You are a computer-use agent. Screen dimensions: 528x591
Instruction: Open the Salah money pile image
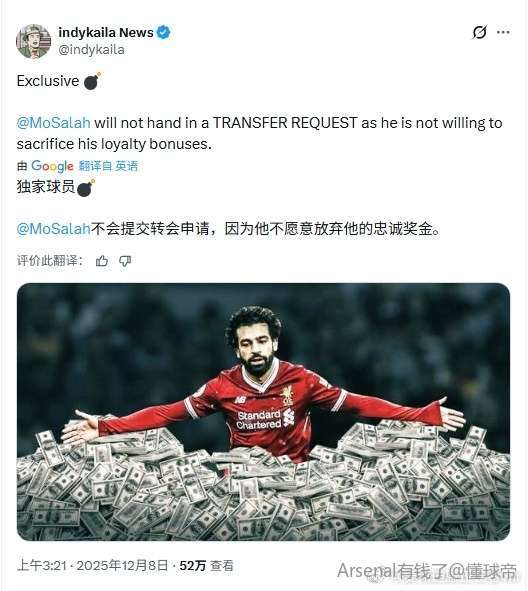[263, 412]
